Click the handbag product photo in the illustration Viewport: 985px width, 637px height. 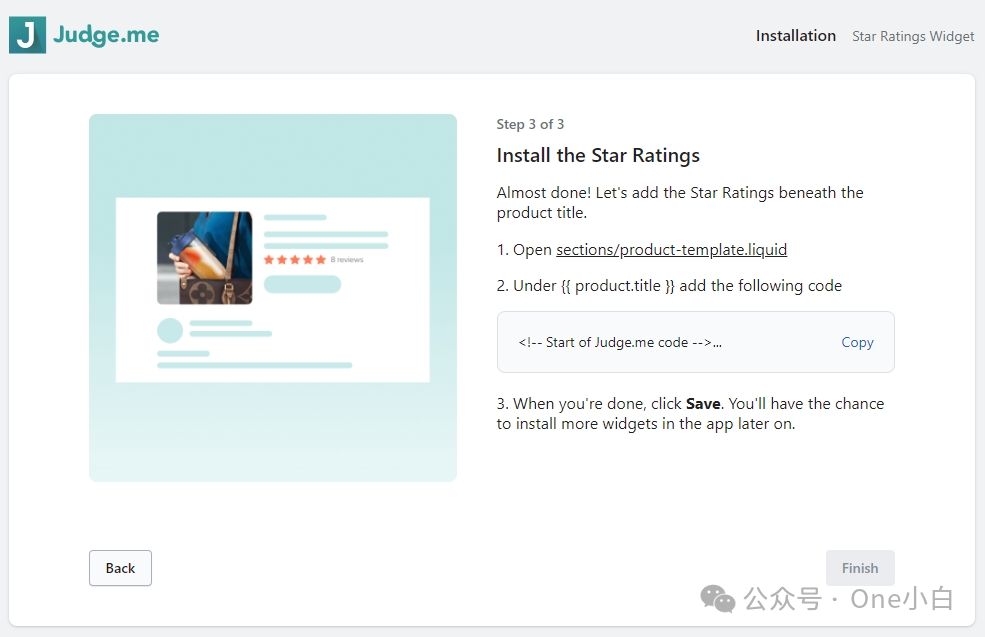point(205,258)
